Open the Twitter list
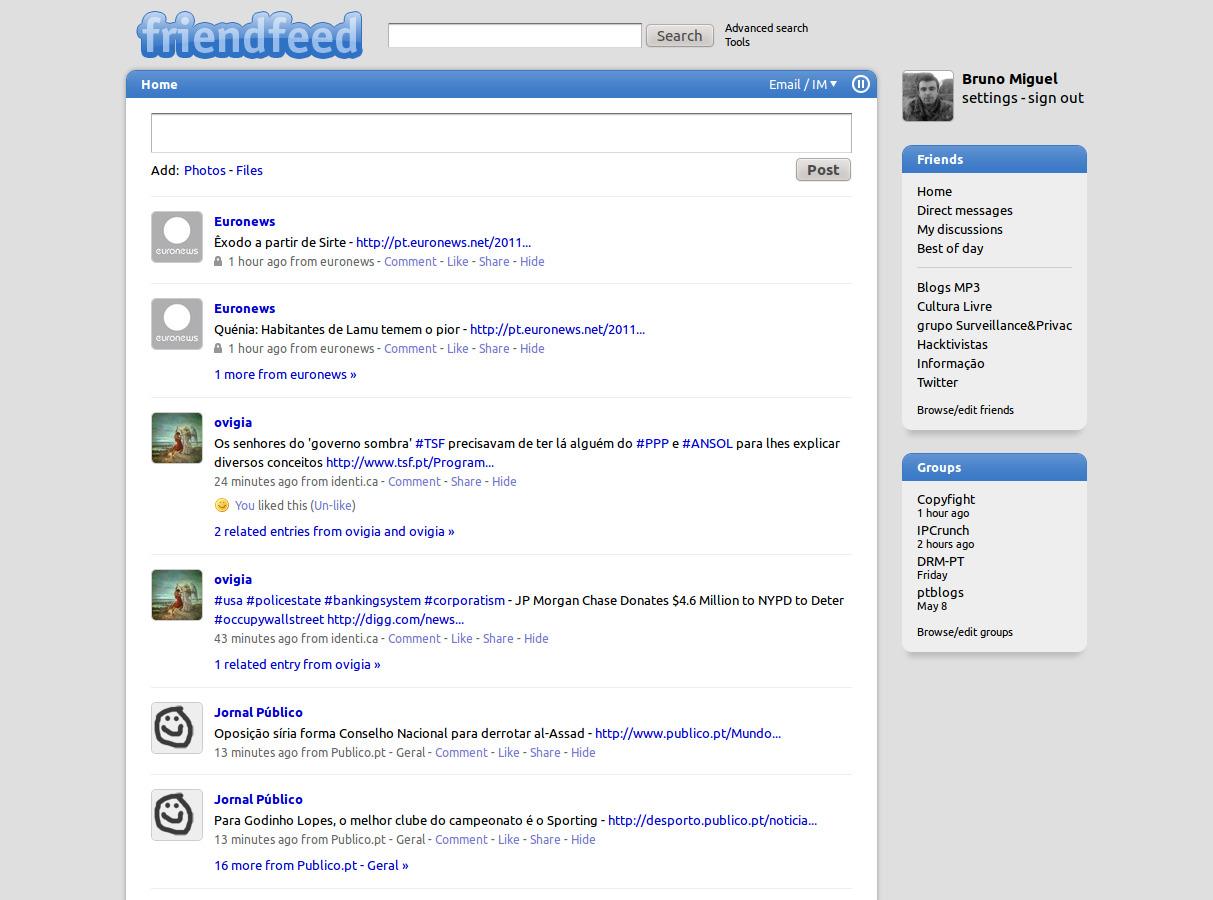 pyautogui.click(x=937, y=382)
